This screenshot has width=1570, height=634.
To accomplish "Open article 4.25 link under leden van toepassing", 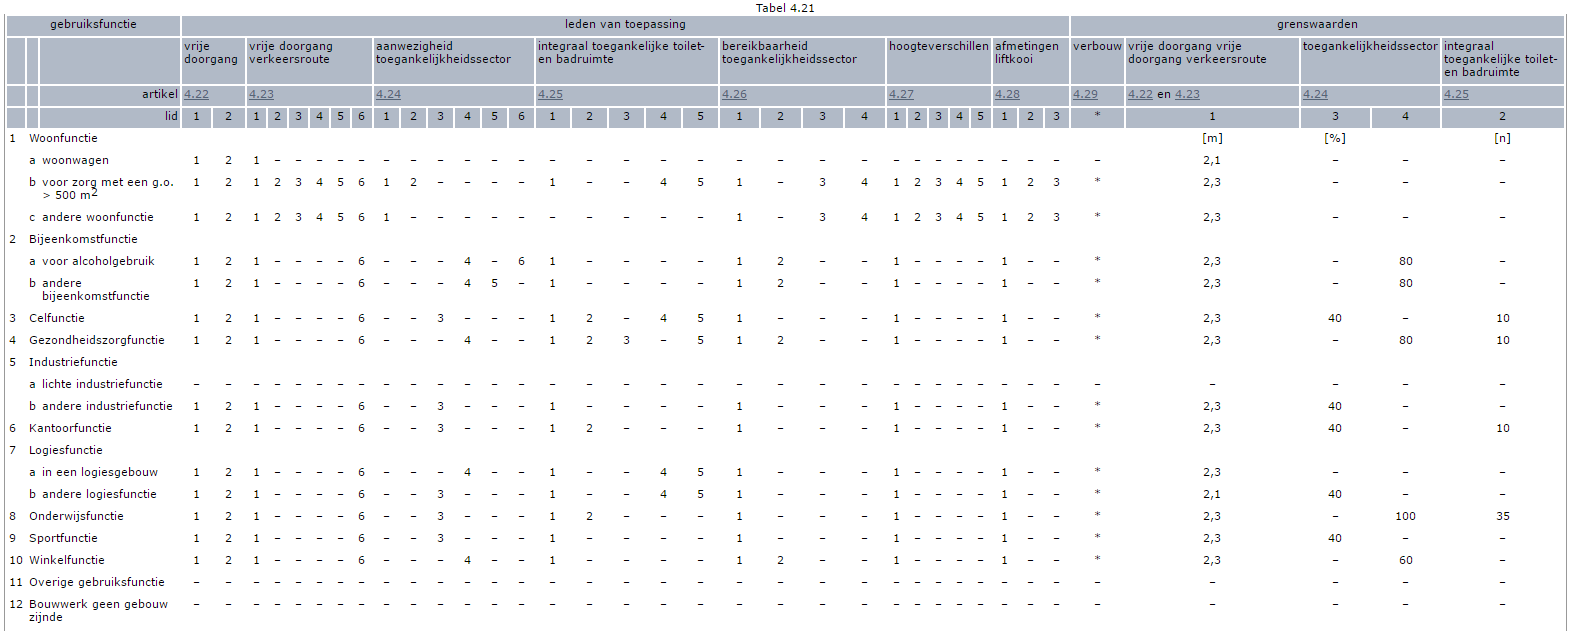I will [550, 94].
